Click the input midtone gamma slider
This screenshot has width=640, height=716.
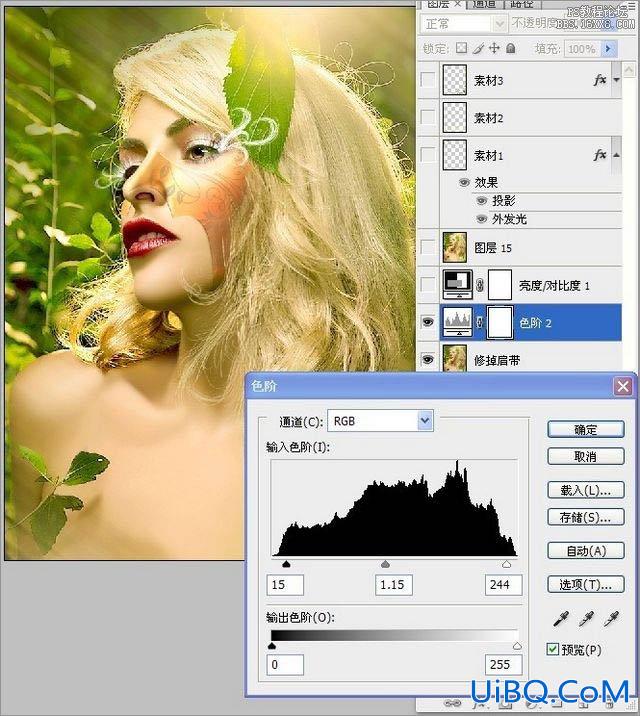tap(385, 564)
